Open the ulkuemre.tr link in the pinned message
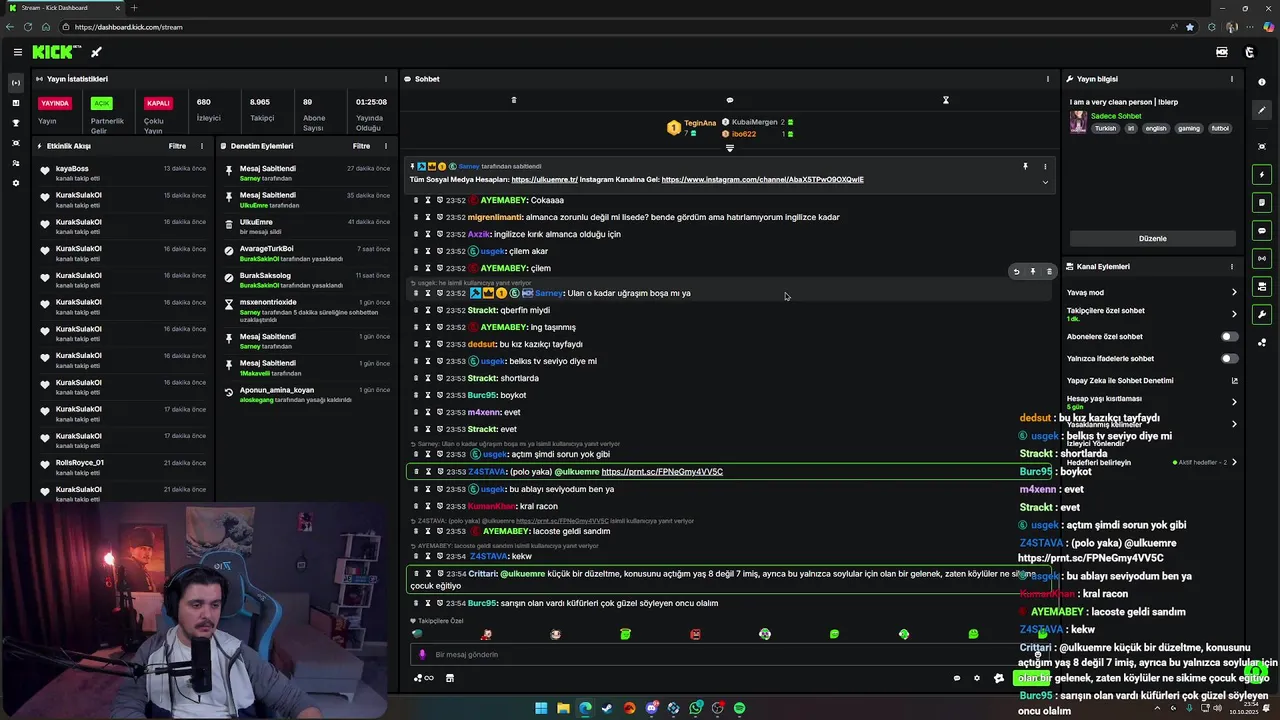Screen dimensions: 1280x720 pos(545,180)
